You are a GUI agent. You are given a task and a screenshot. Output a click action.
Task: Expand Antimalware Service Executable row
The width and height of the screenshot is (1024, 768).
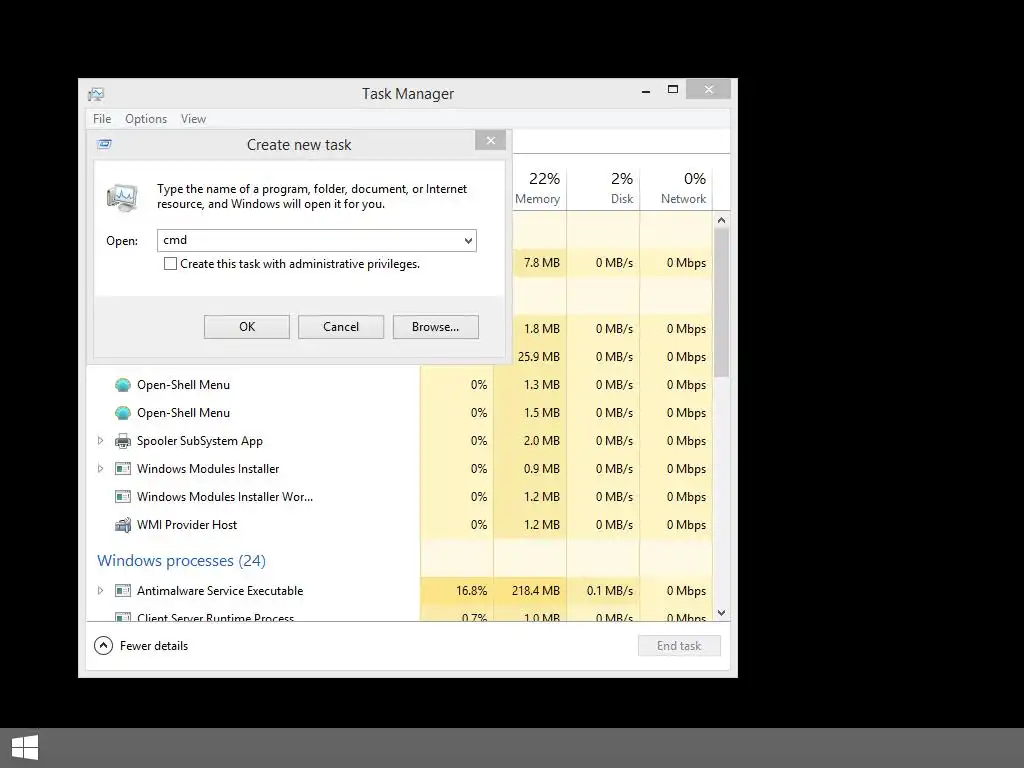(100, 591)
